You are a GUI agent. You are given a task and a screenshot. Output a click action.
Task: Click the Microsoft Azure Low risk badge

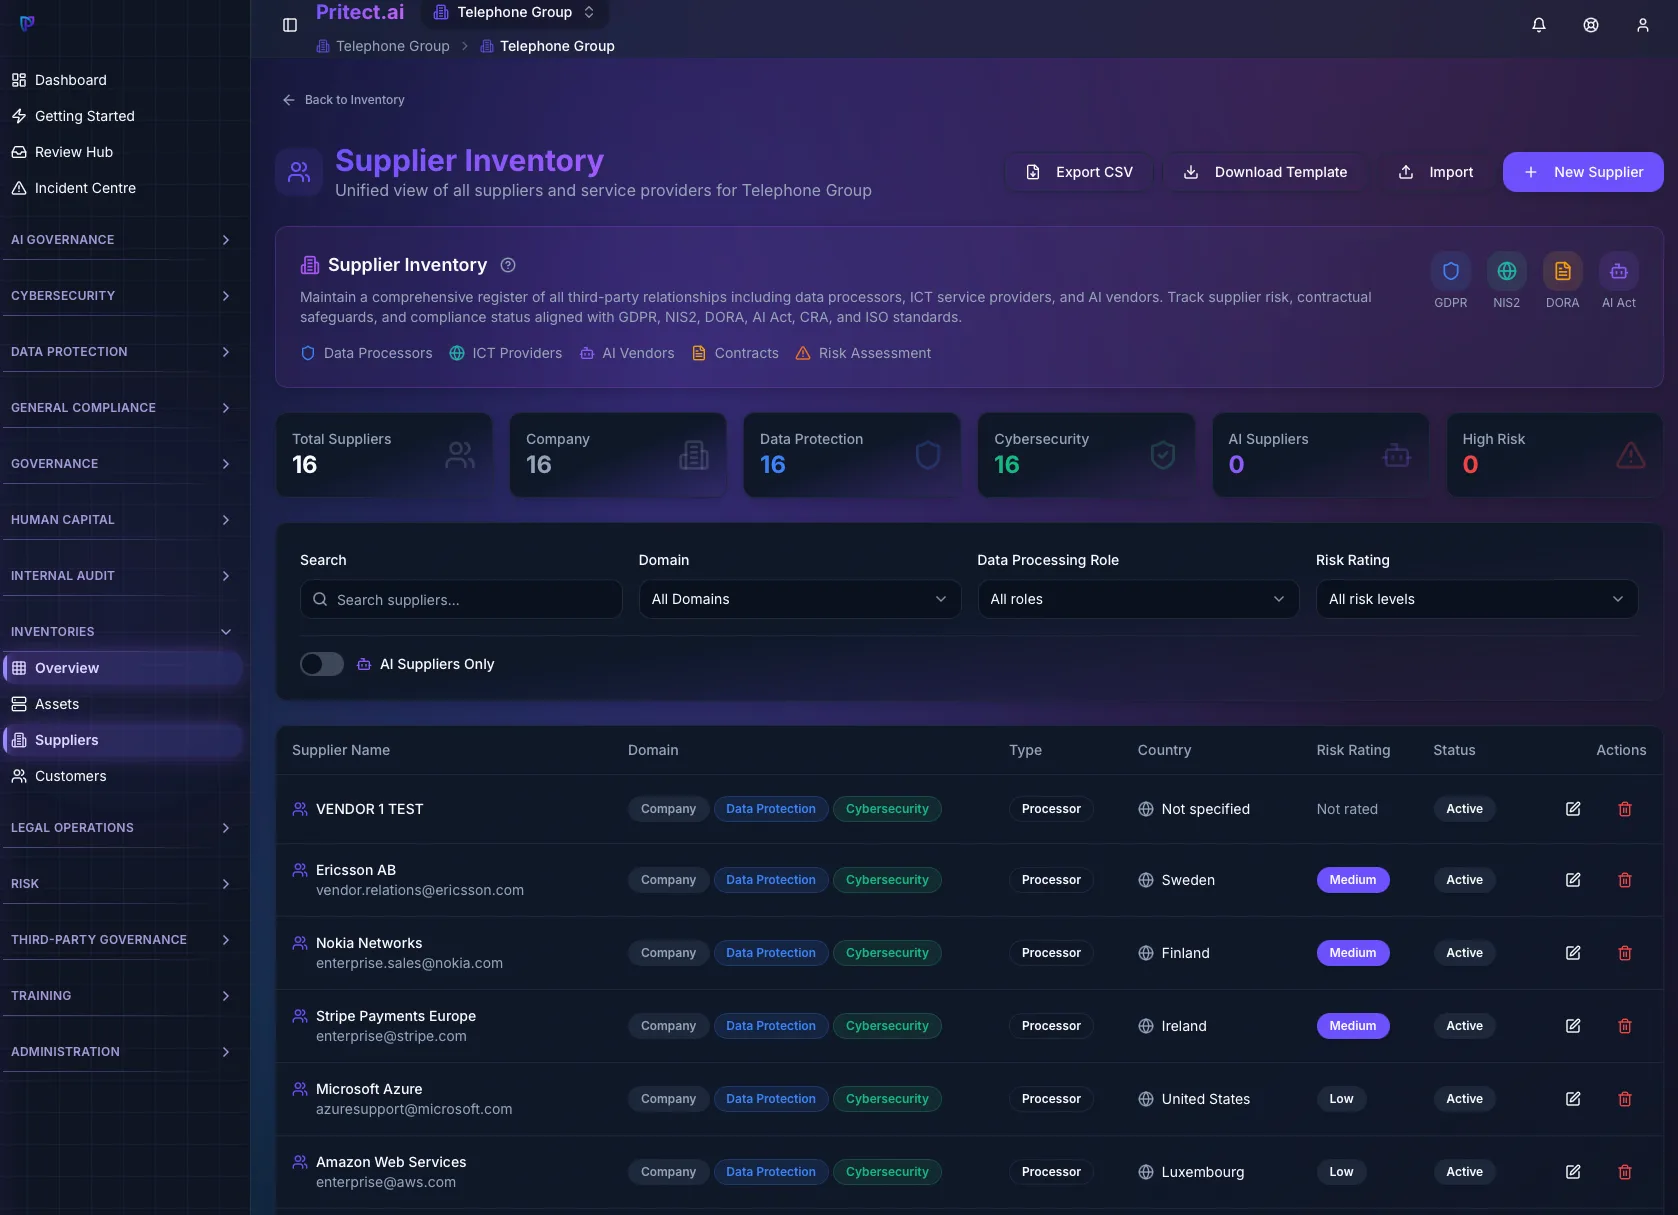1341,1099
